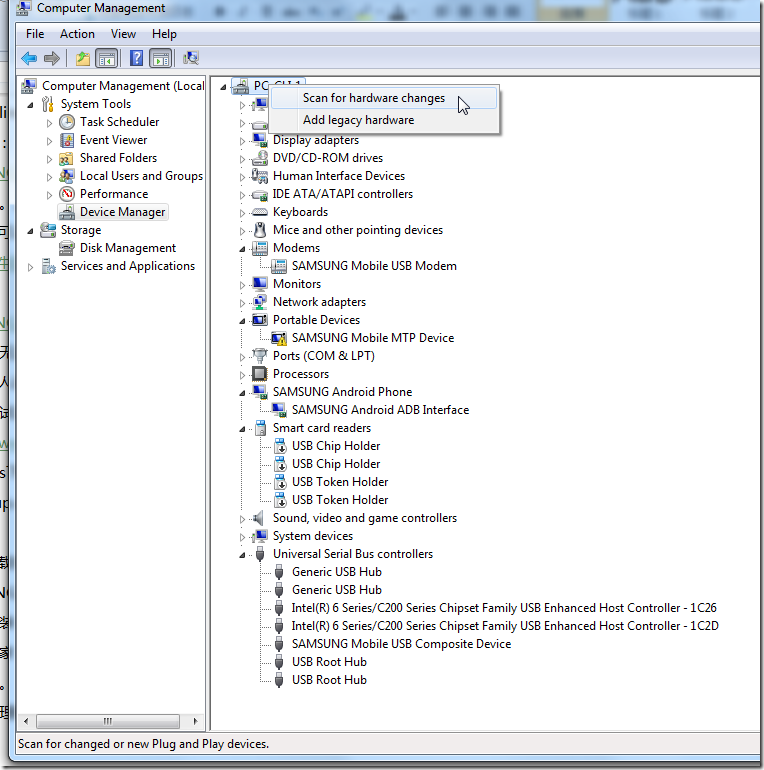Collapse the Modems node
Viewport: 764px width, 770px height.
[242, 249]
